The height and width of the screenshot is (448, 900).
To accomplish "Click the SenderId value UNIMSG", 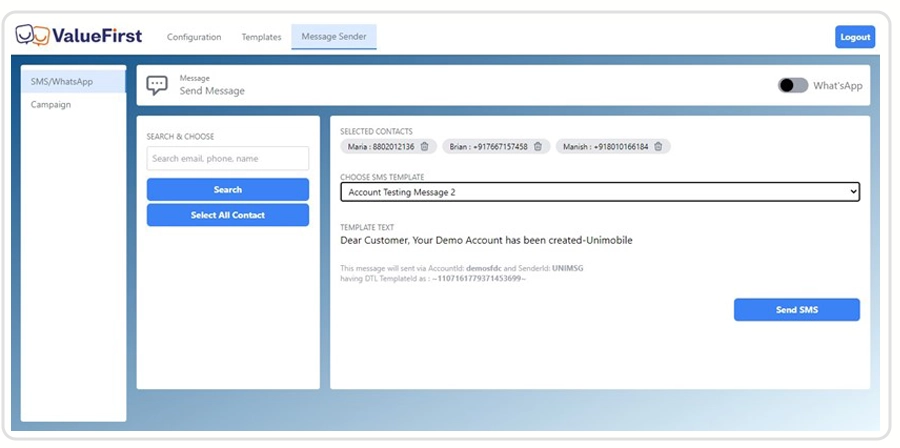I will (568, 268).
